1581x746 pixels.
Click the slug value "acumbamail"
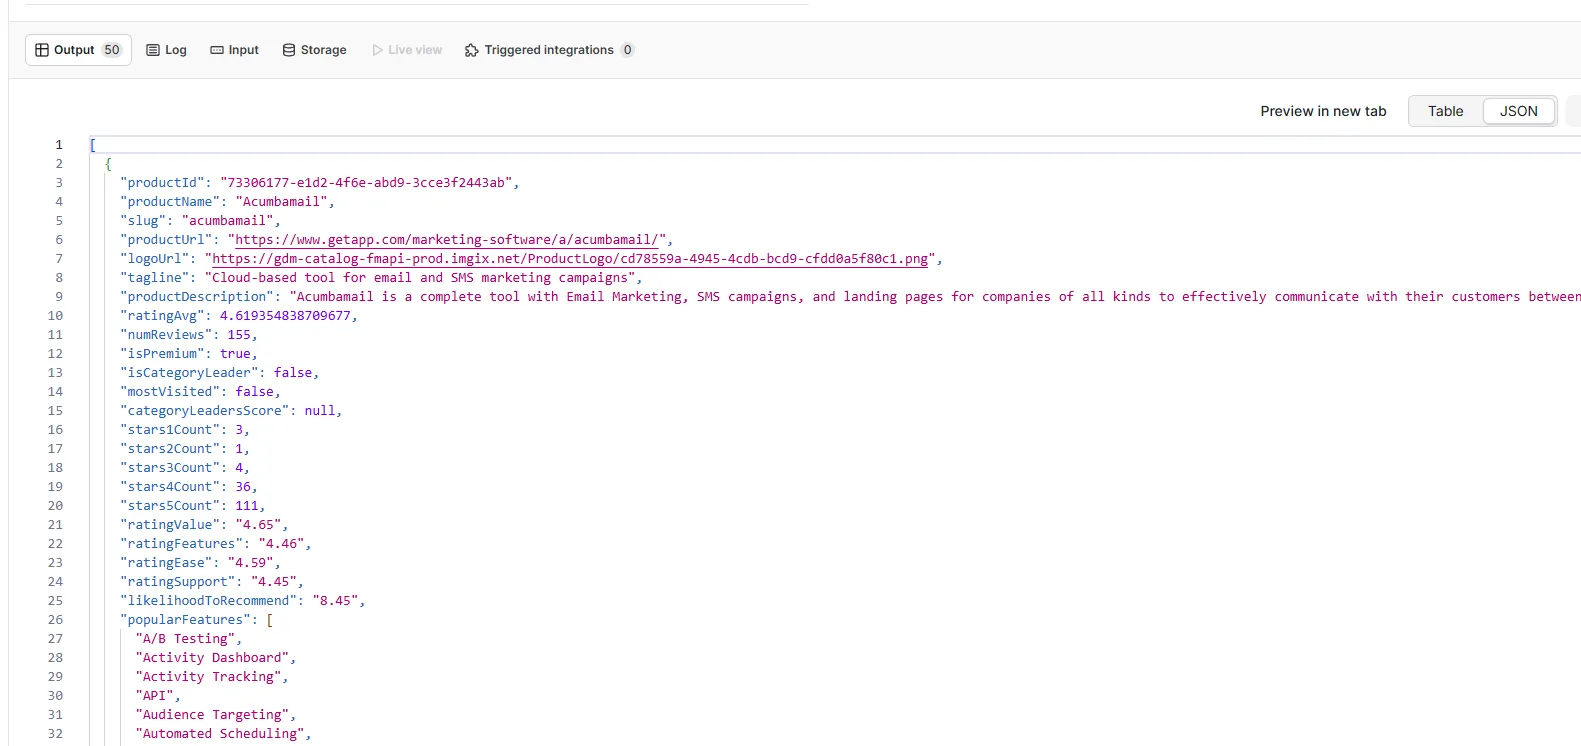[x=227, y=221]
